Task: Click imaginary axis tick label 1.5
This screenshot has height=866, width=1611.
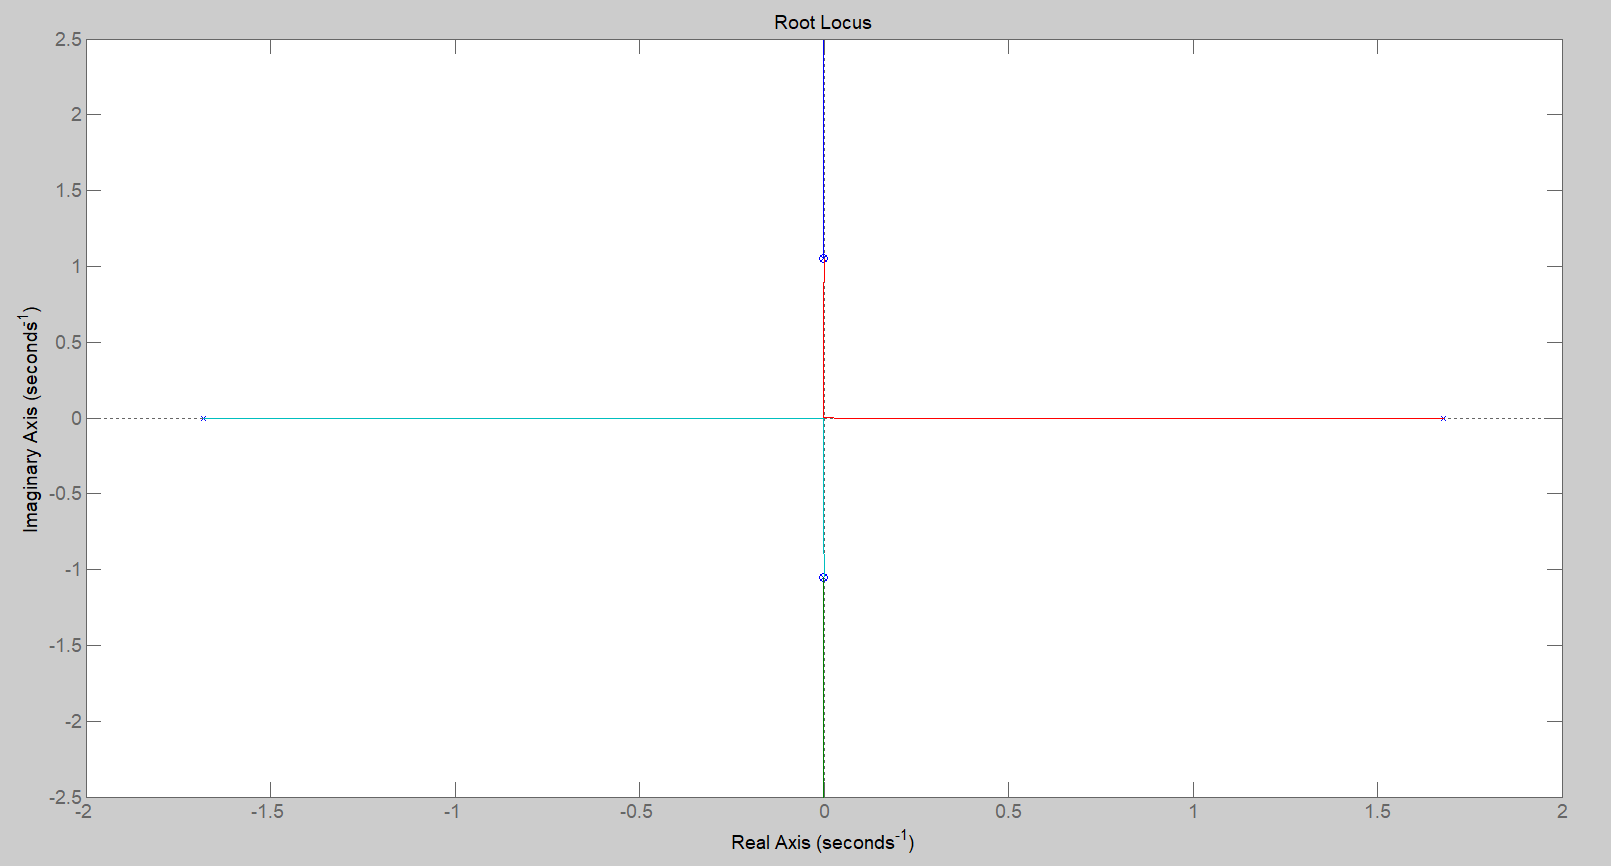Action: 69,190
